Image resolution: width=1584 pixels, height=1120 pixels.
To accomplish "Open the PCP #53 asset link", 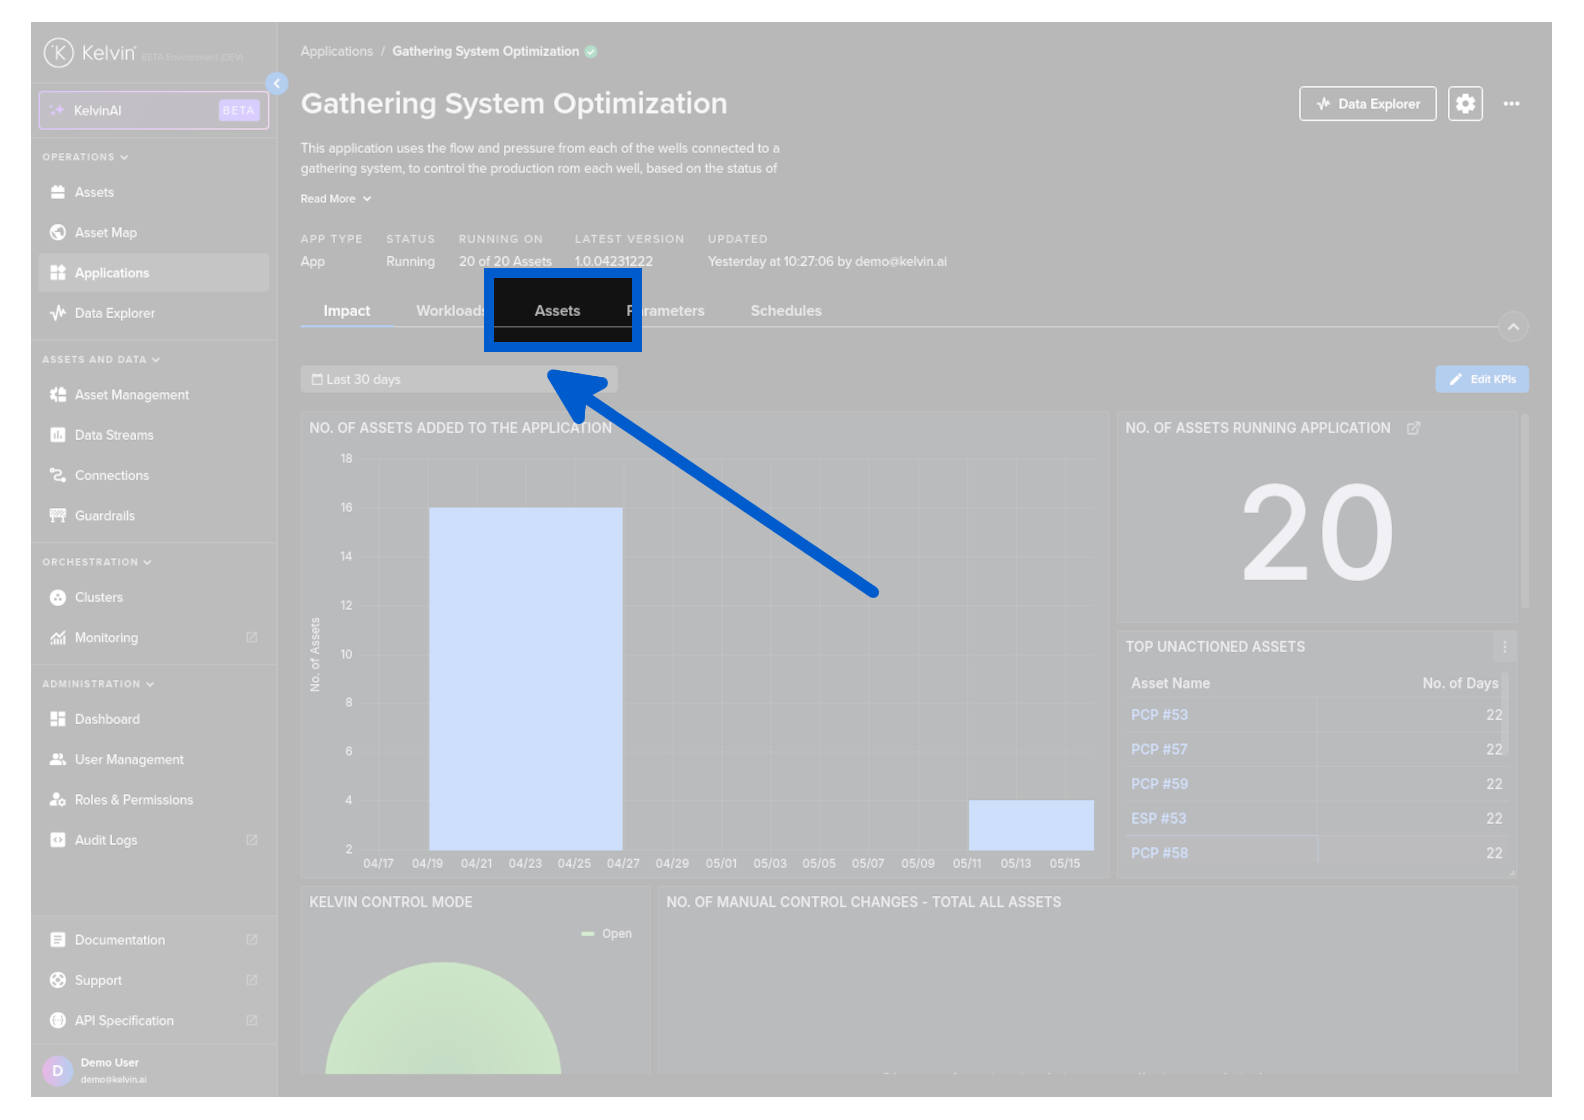I will [1159, 715].
